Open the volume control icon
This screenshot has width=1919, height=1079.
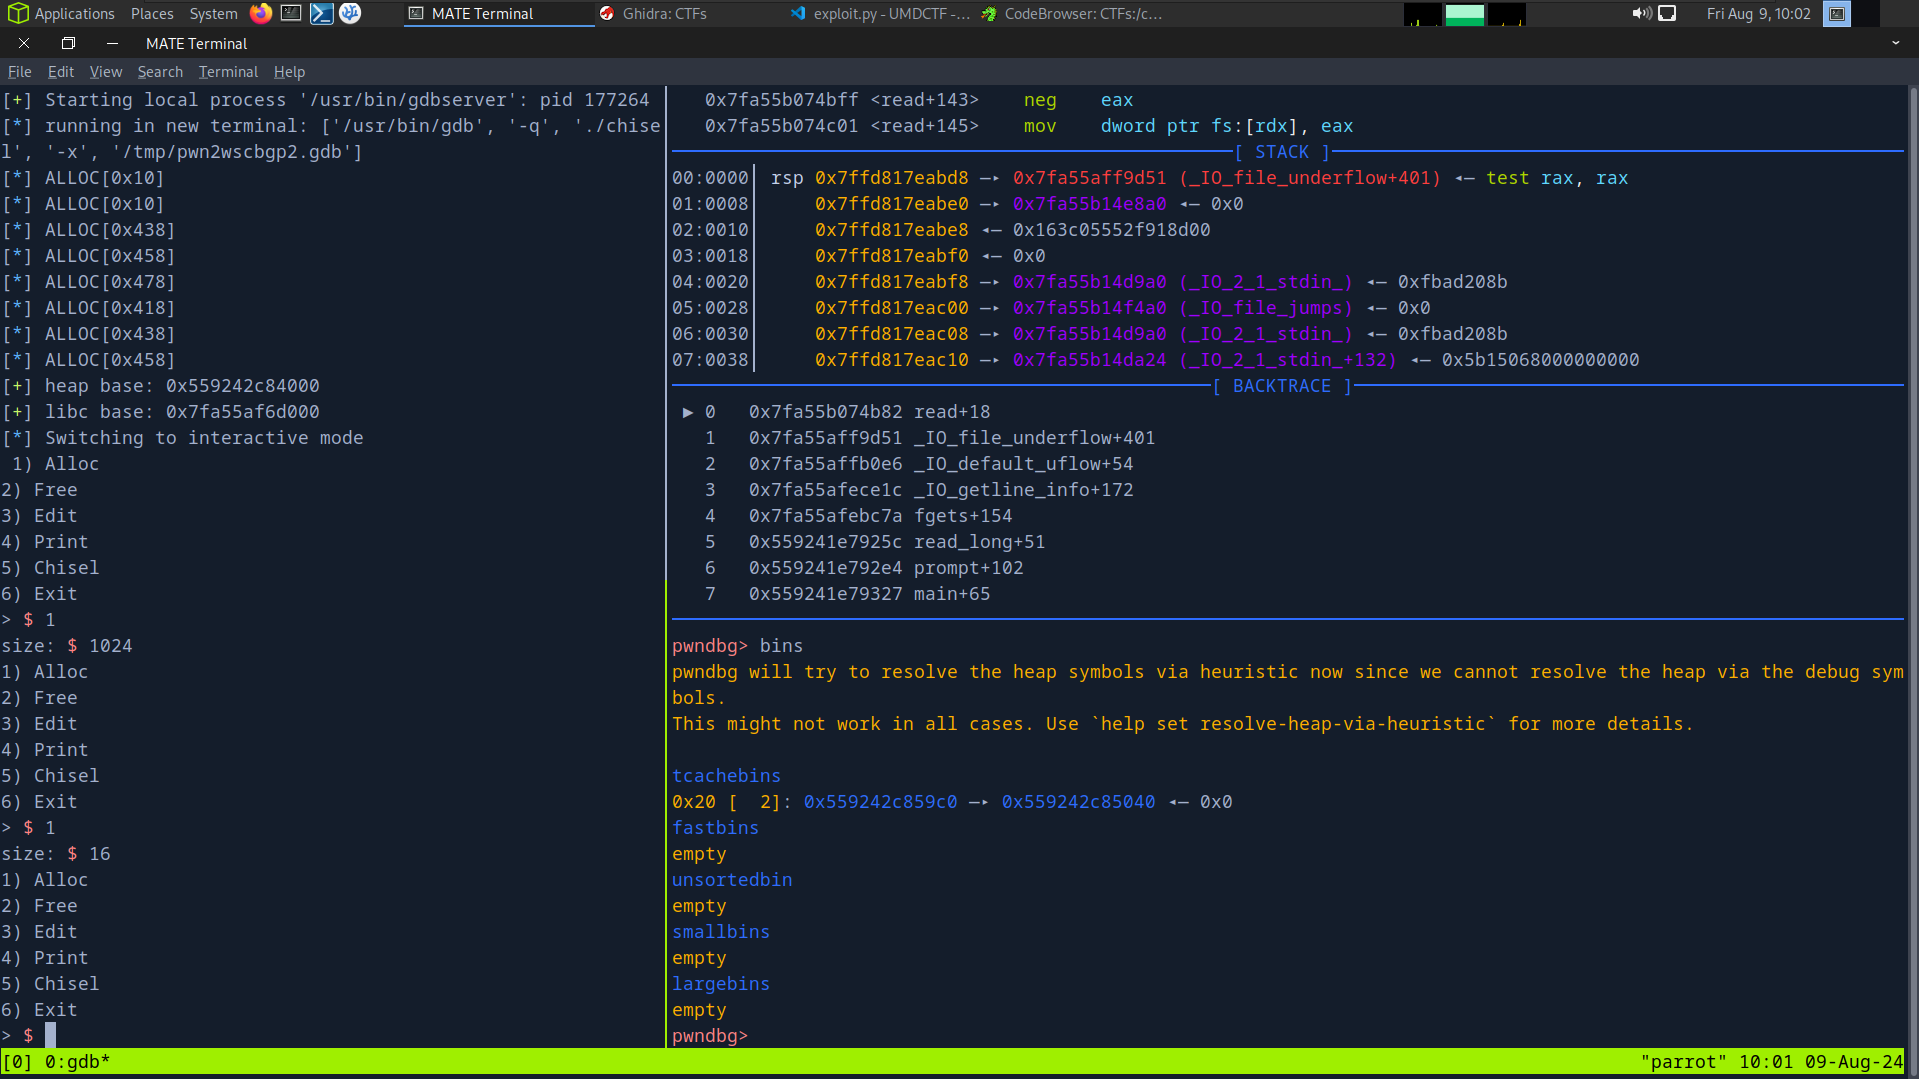(1641, 13)
